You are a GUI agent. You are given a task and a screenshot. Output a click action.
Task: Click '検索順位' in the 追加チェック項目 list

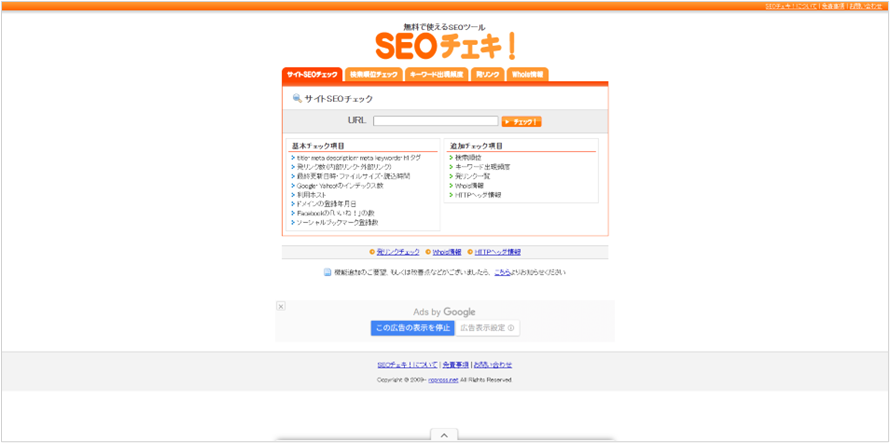point(468,158)
